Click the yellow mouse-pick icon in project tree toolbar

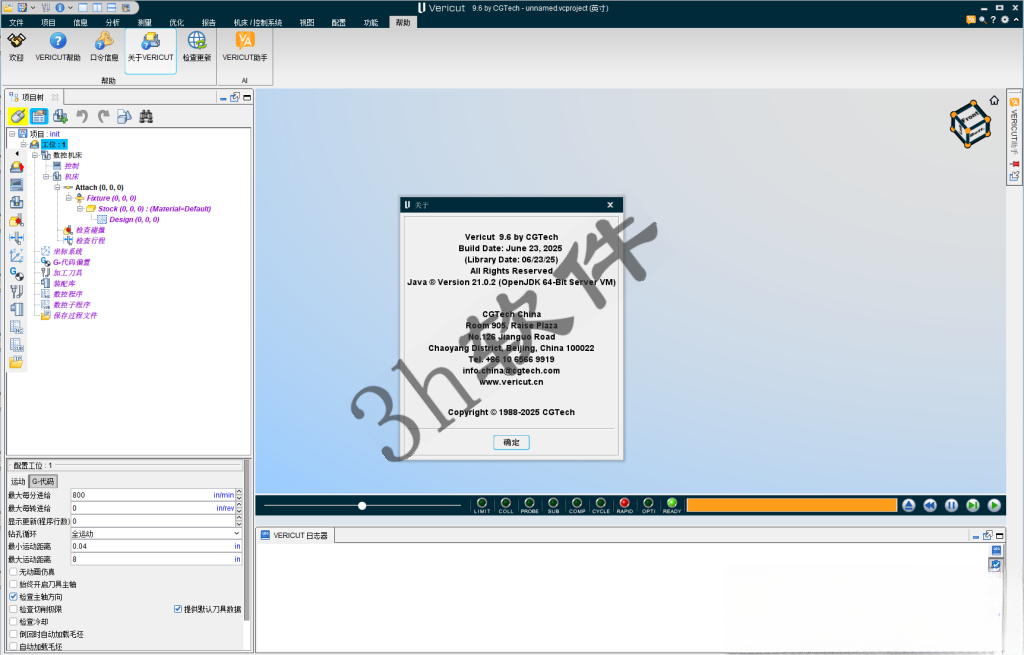[18, 116]
